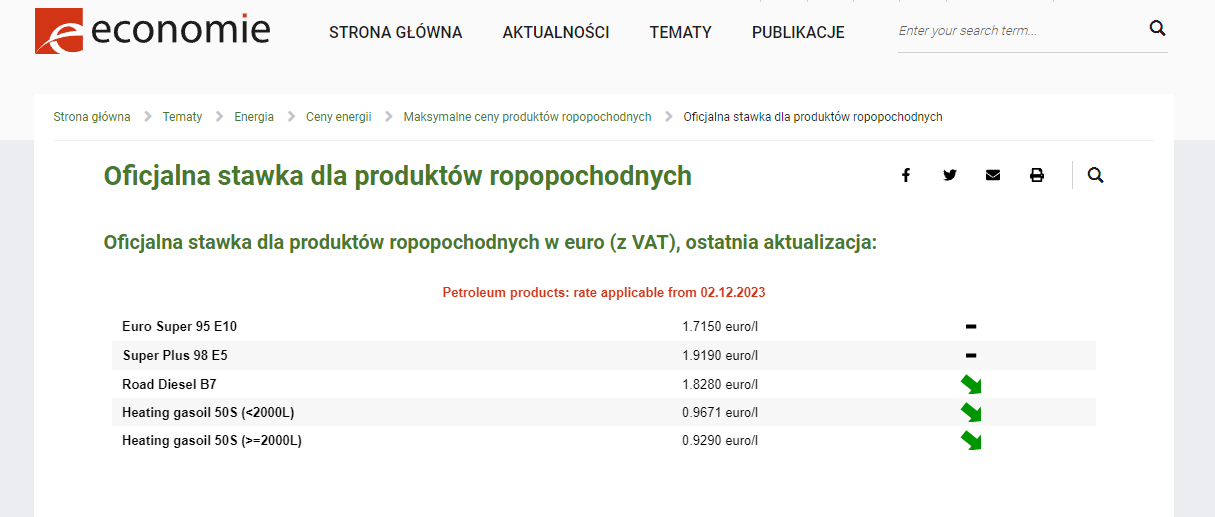Go to Energia breadcrumb link

point(254,117)
